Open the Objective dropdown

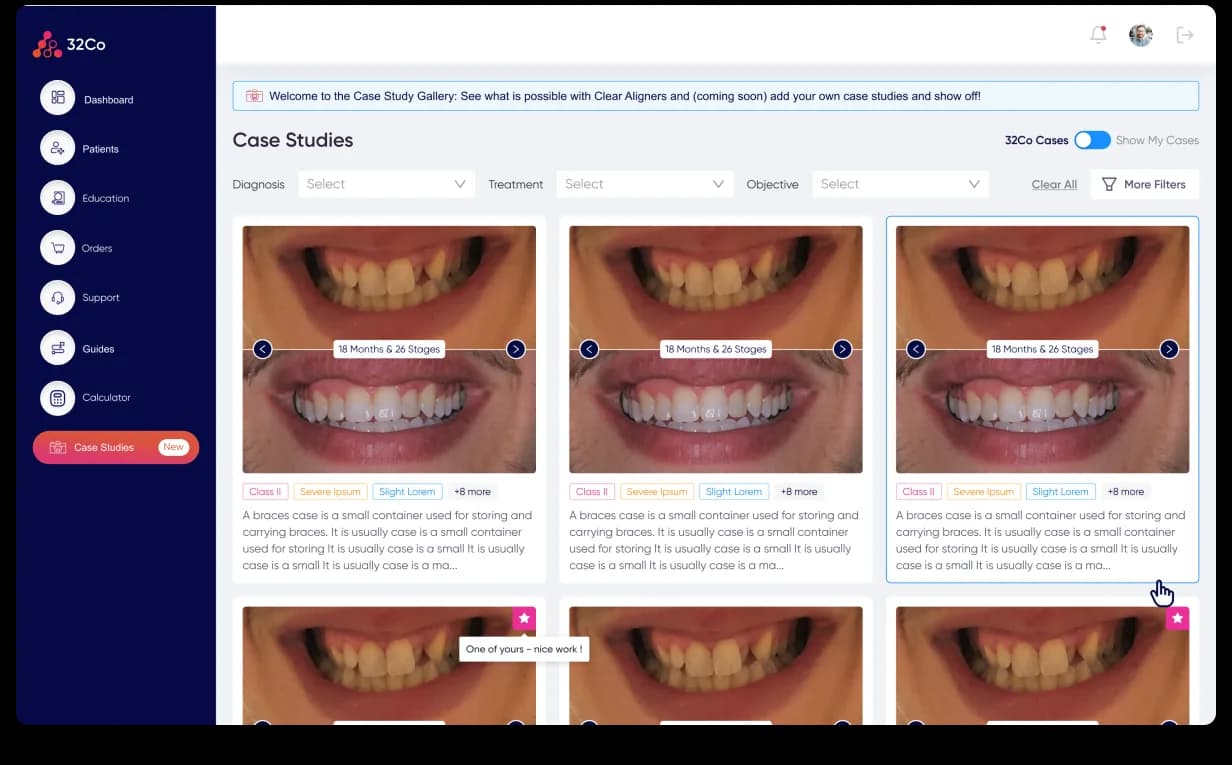click(901, 184)
